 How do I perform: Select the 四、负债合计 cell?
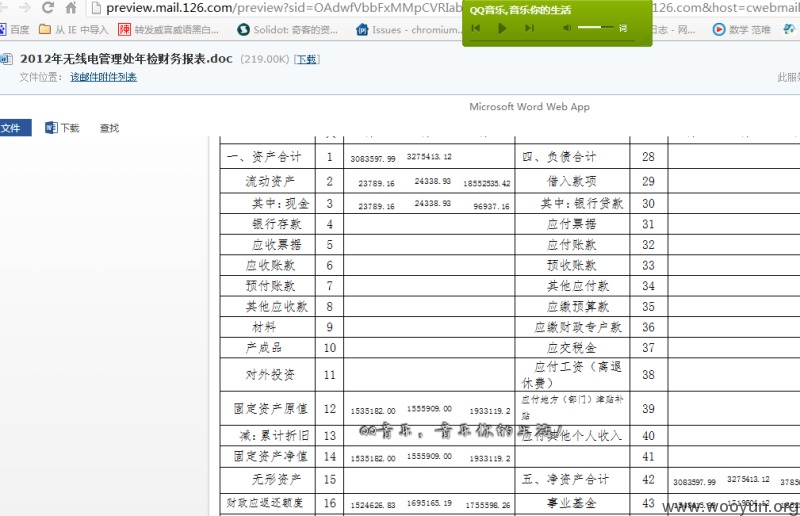point(572,157)
